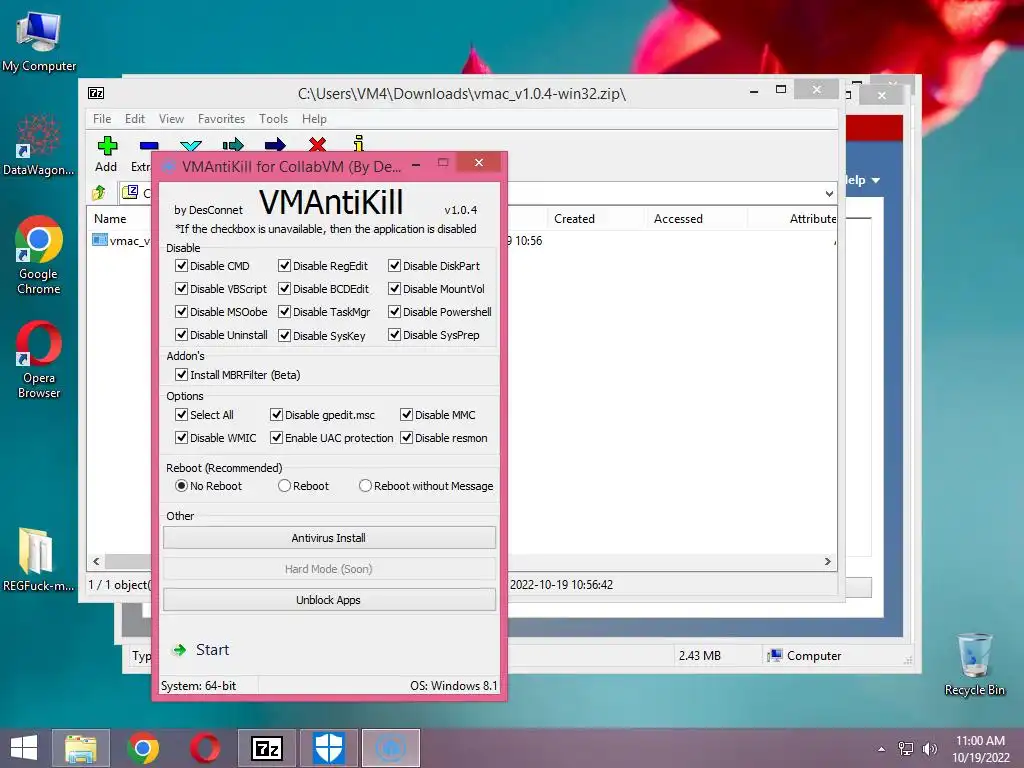The height and width of the screenshot is (768, 1024).
Task: Open Opera Browser desktop shortcut
Action: point(39,359)
